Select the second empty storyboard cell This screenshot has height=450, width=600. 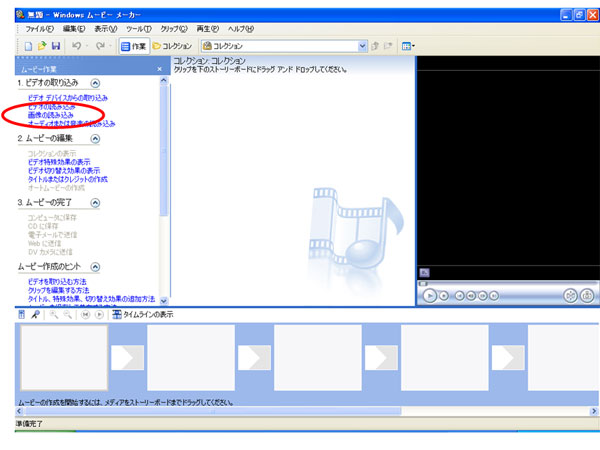click(x=191, y=358)
